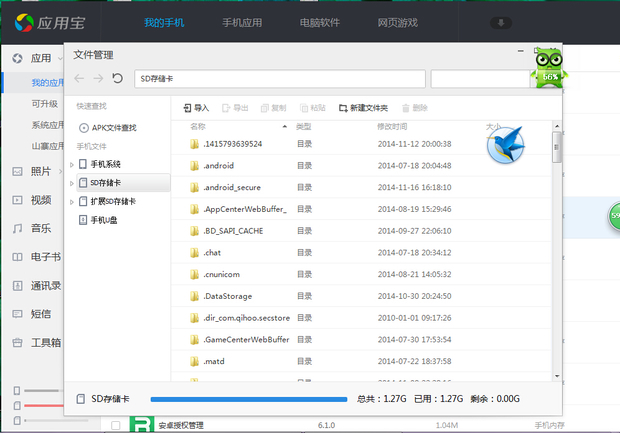Click the scrollbar up arrow in file list
The image size is (620, 433).
557,126
